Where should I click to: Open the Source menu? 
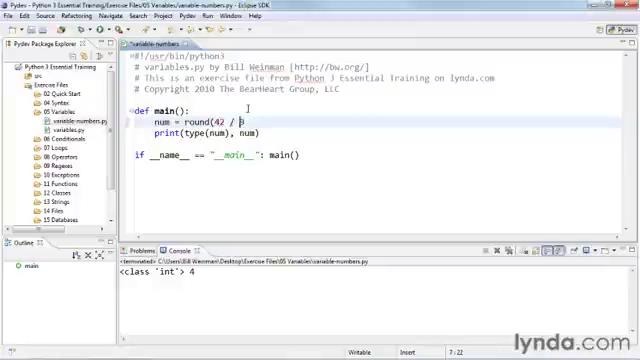pyautogui.click(x=45, y=16)
